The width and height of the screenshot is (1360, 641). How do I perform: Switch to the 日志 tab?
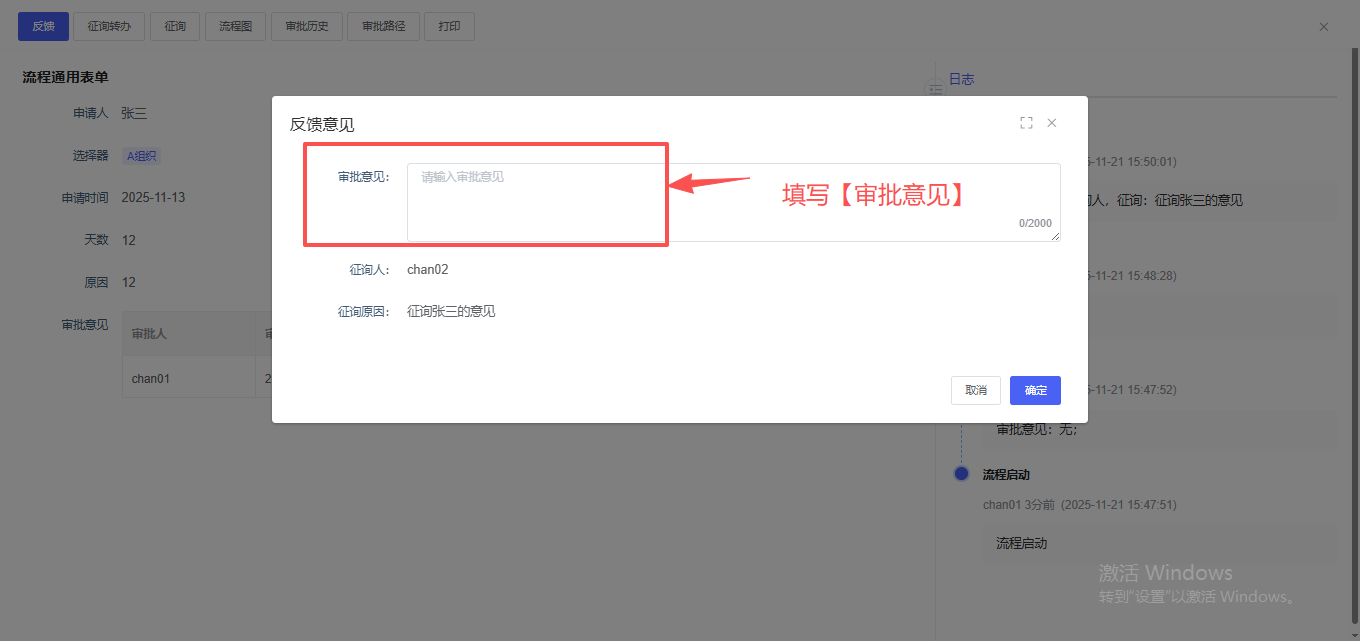tap(961, 79)
